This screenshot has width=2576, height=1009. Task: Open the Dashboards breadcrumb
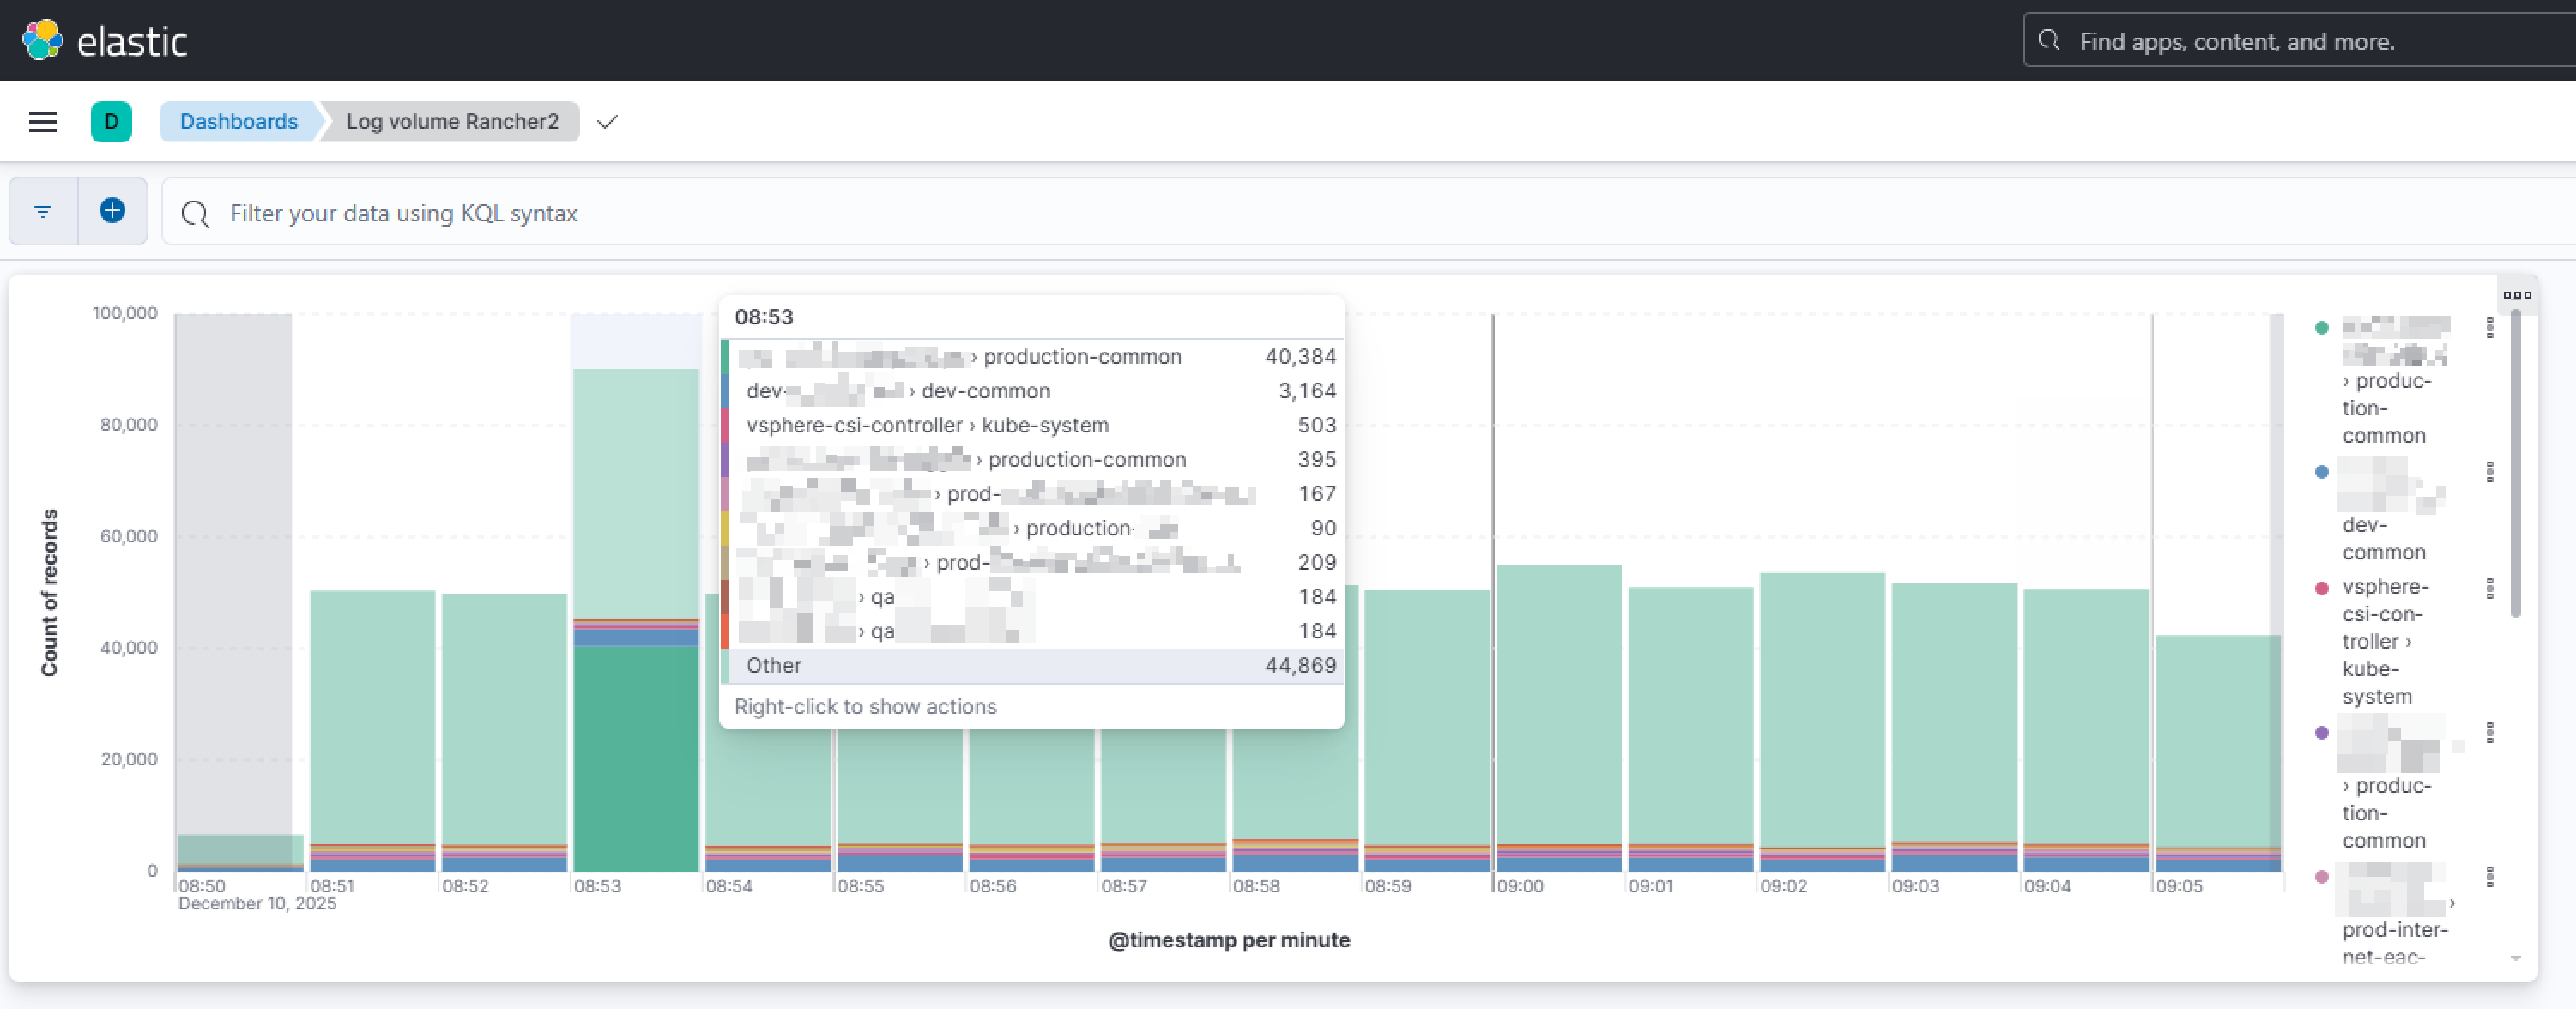238,121
